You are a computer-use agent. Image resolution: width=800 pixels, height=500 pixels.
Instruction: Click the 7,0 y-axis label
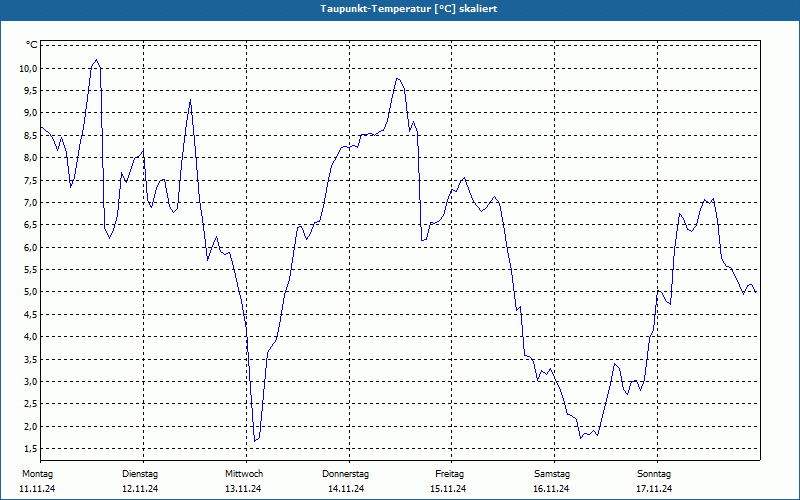[x=30, y=203]
